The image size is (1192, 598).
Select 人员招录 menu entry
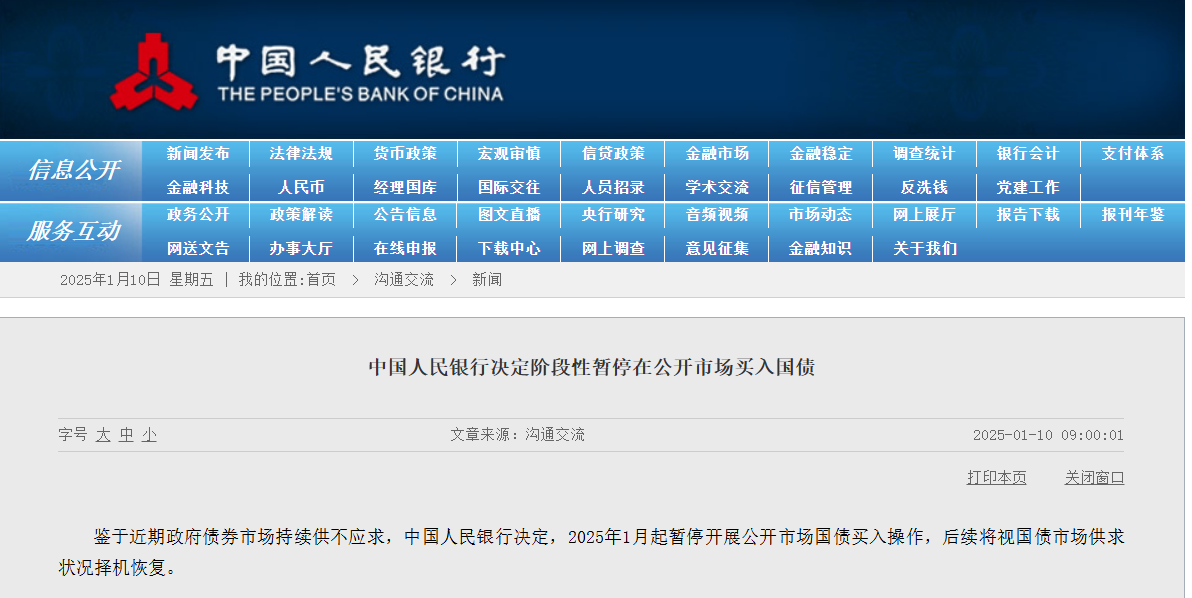click(x=613, y=187)
